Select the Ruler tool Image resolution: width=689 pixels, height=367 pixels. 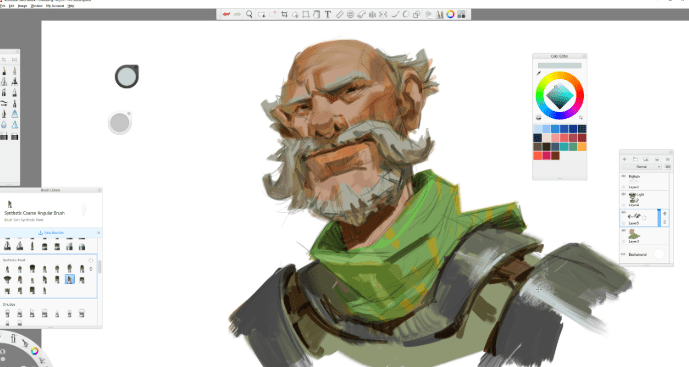(x=339, y=15)
